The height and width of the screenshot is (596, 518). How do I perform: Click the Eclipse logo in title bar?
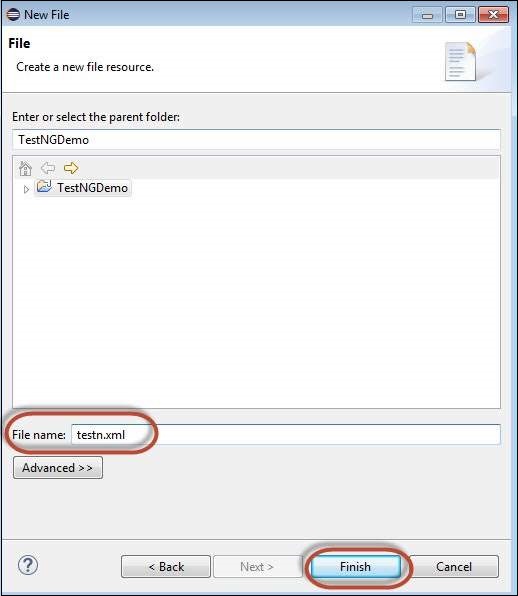click(13, 15)
